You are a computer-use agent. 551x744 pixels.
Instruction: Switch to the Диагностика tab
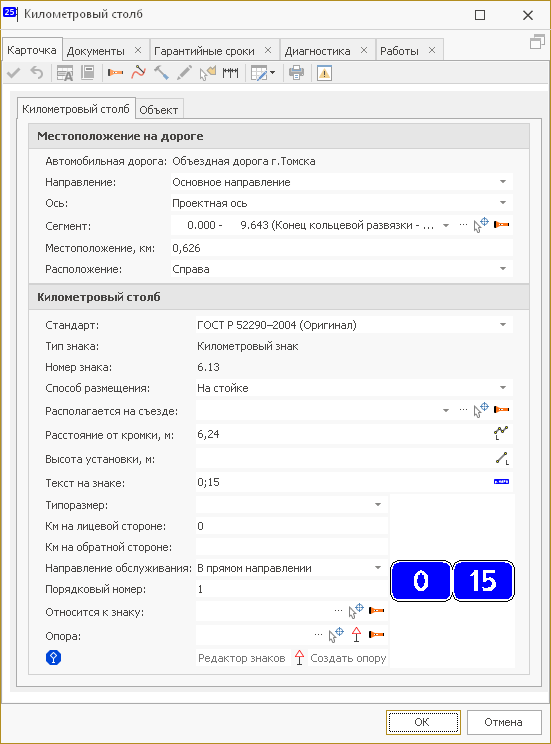317,51
